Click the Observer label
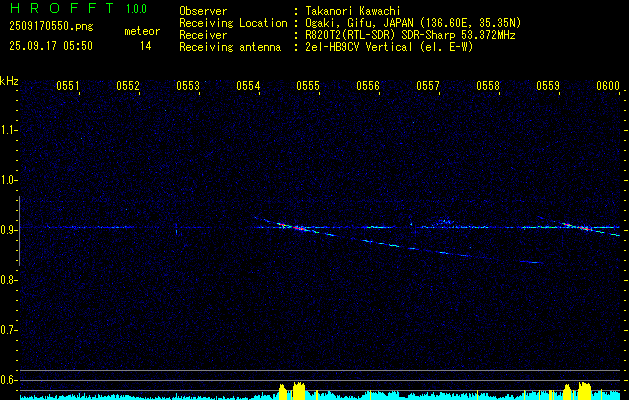This screenshot has width=629, height=400. pos(203,11)
